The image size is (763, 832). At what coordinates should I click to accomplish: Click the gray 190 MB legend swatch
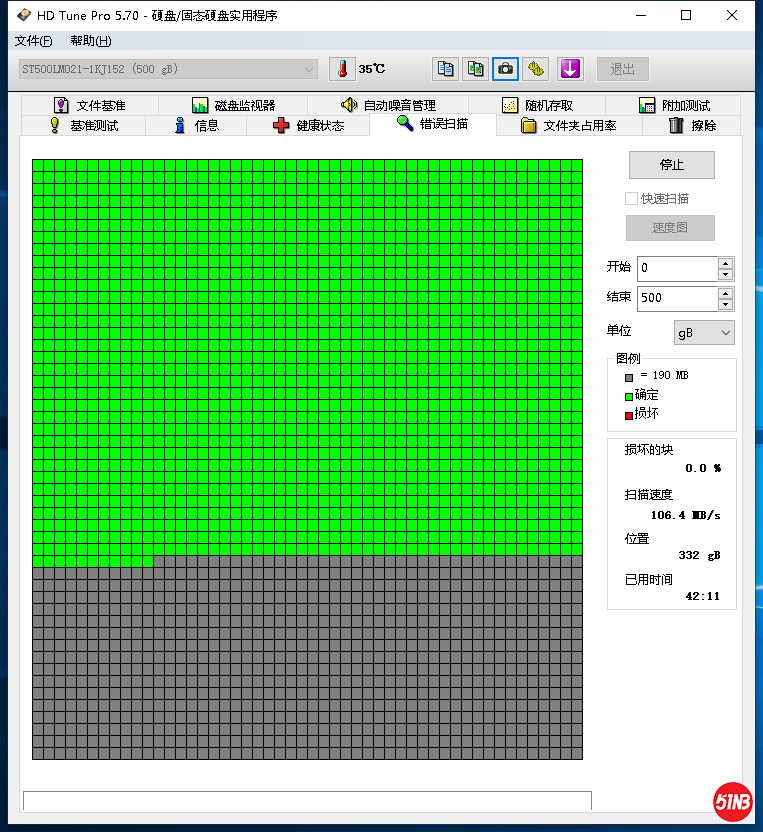629,378
